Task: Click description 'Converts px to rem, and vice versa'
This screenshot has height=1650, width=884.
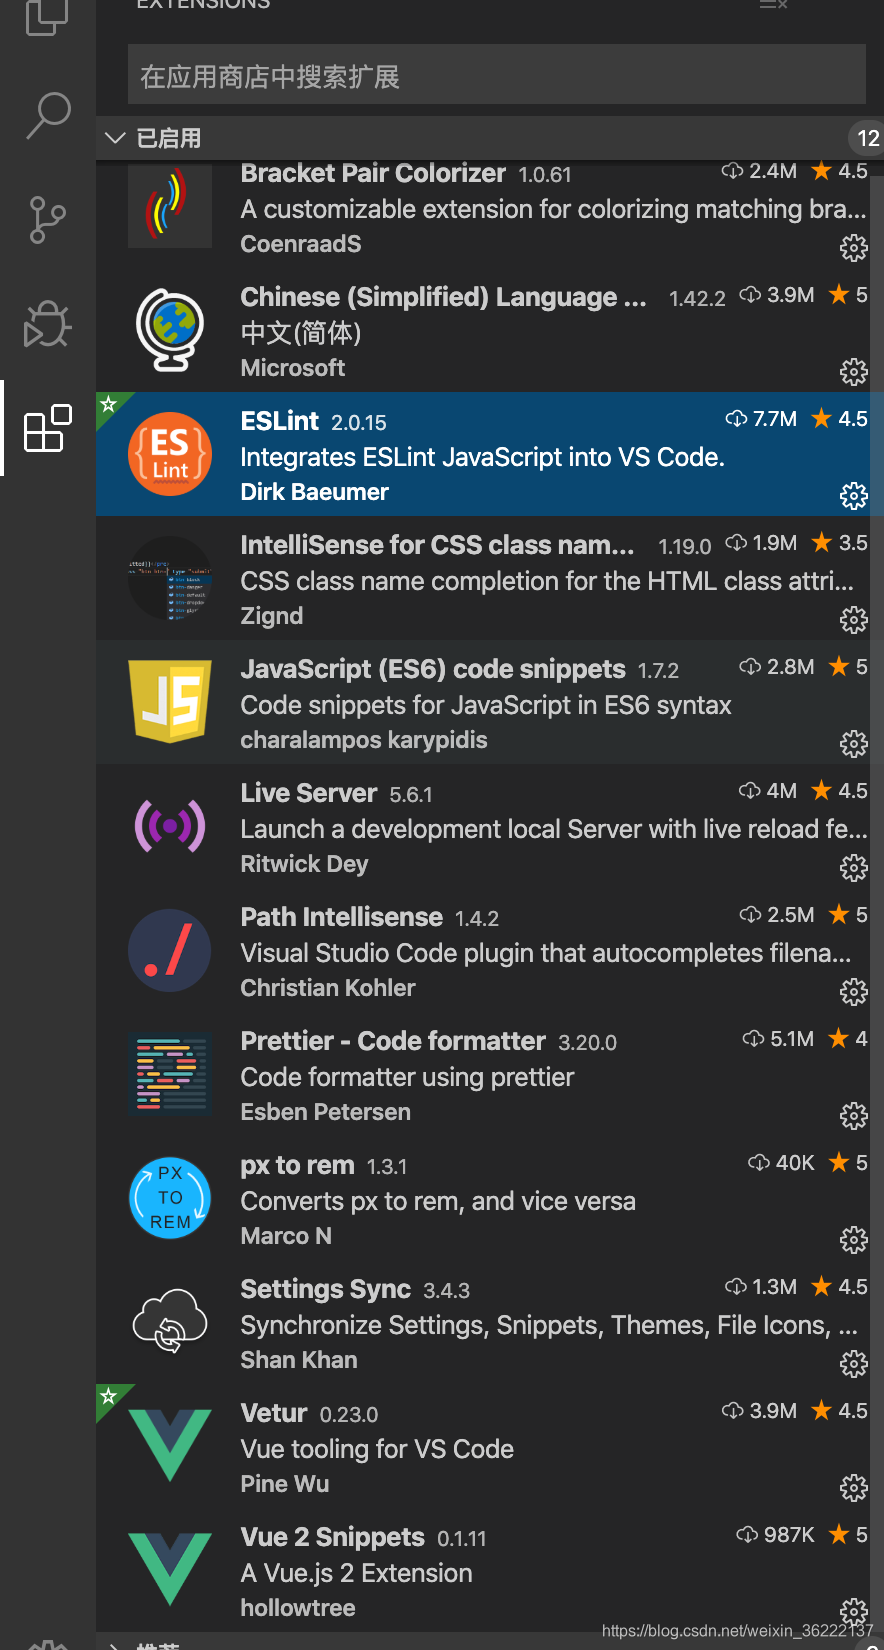Action: pyautogui.click(x=438, y=1201)
